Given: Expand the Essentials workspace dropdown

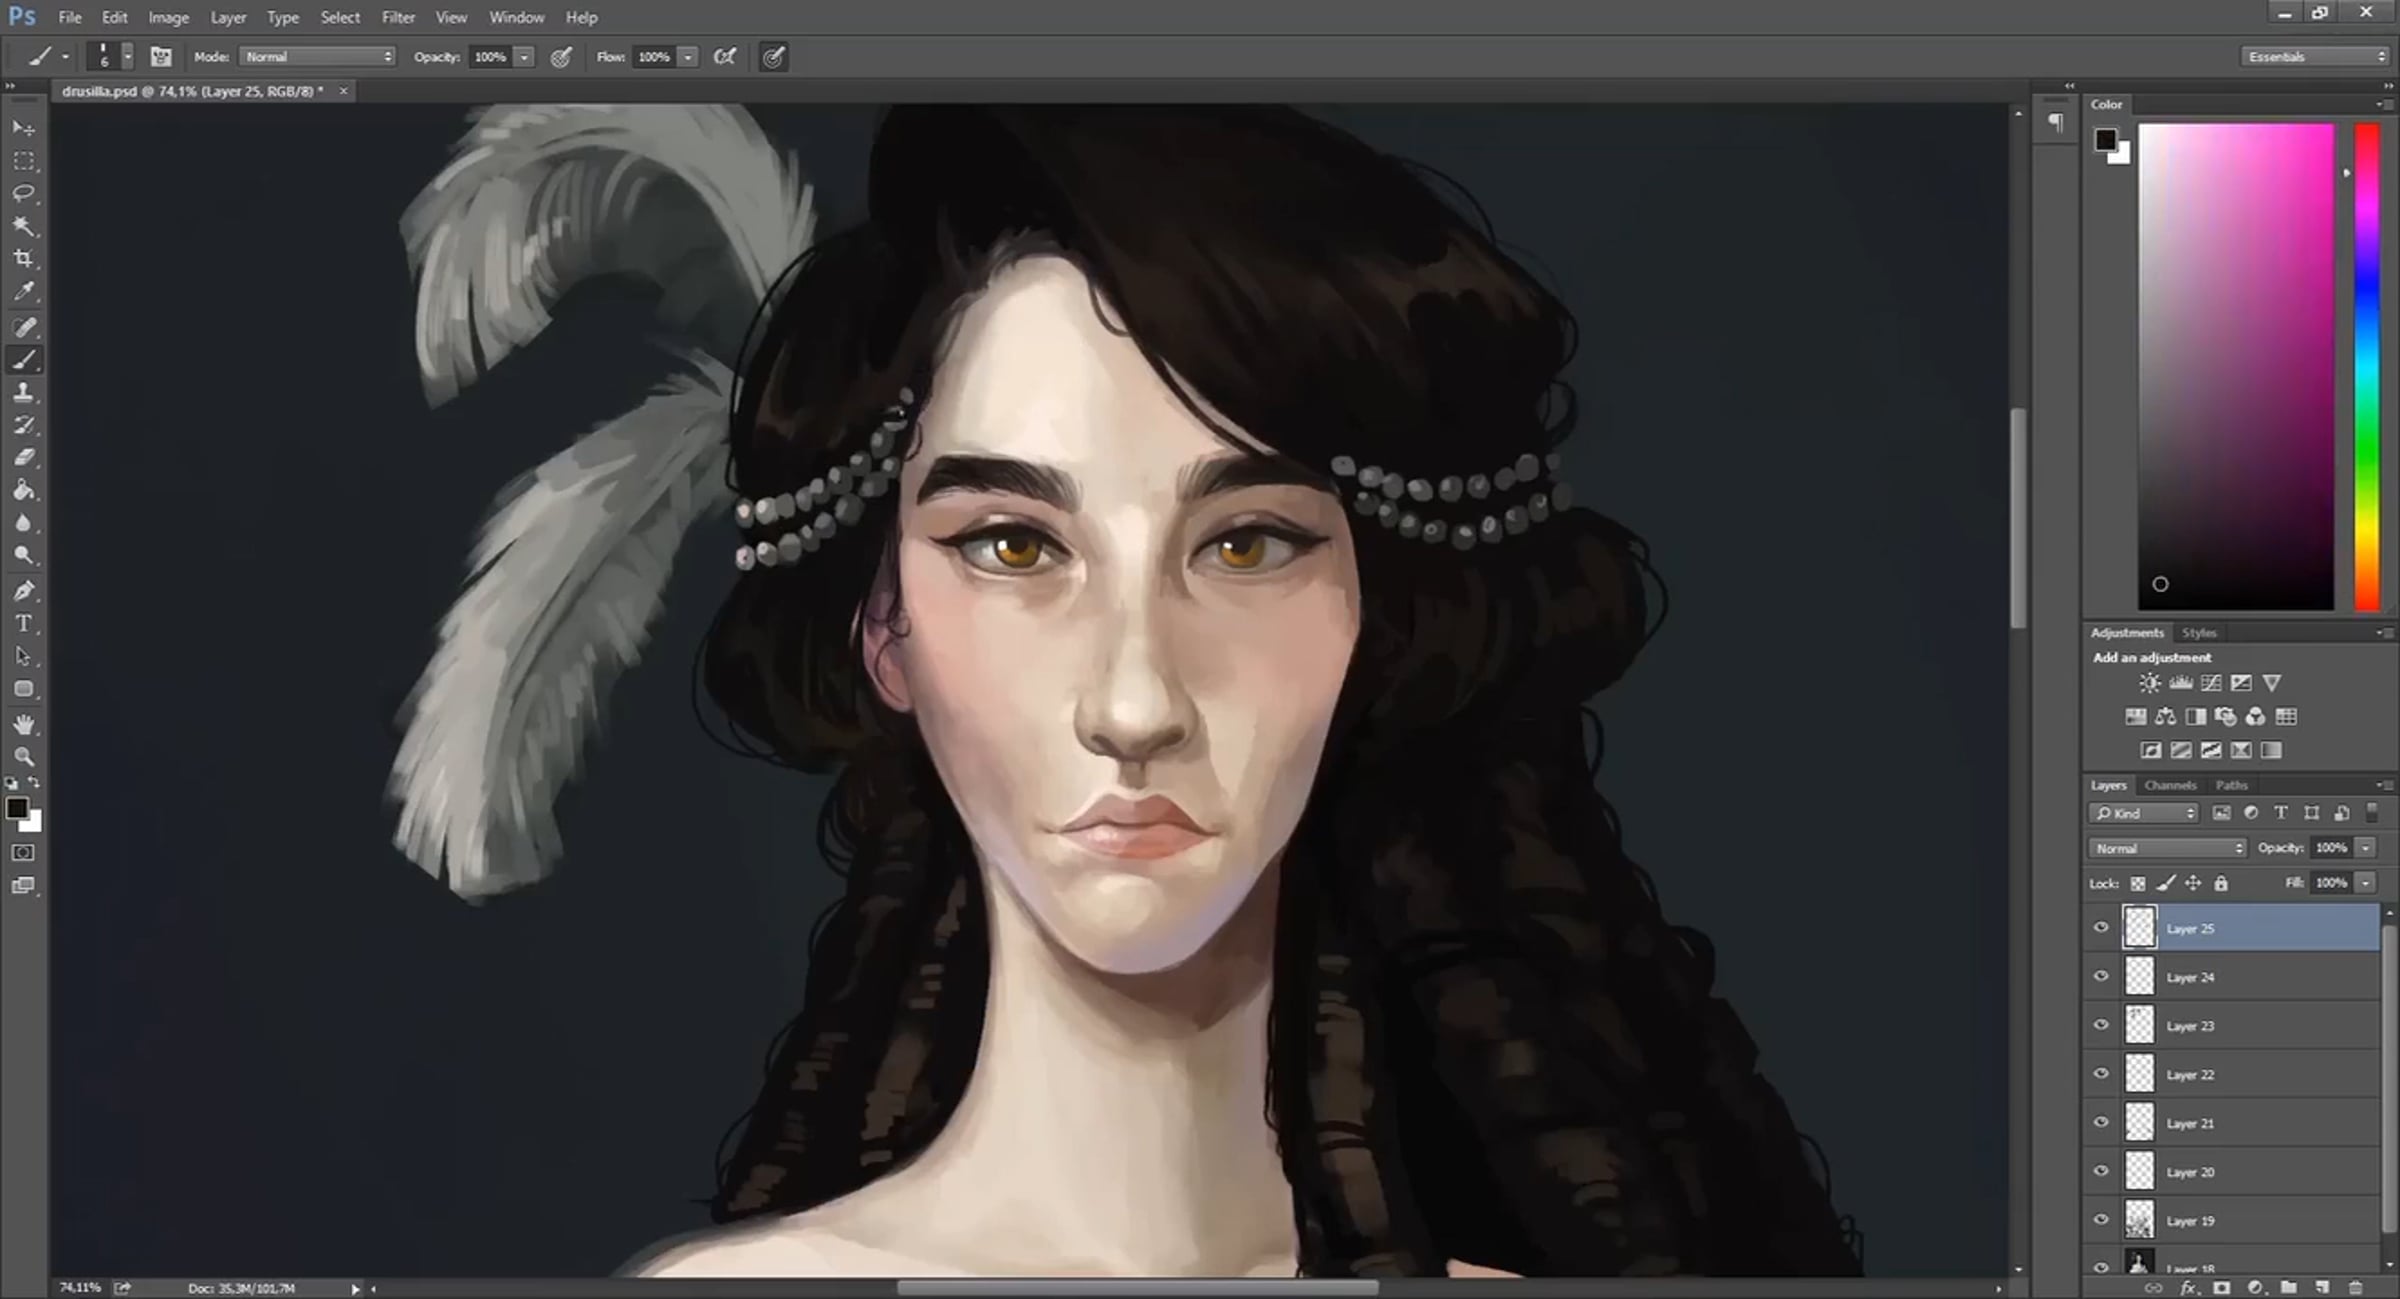Looking at the screenshot, I should click(2315, 57).
